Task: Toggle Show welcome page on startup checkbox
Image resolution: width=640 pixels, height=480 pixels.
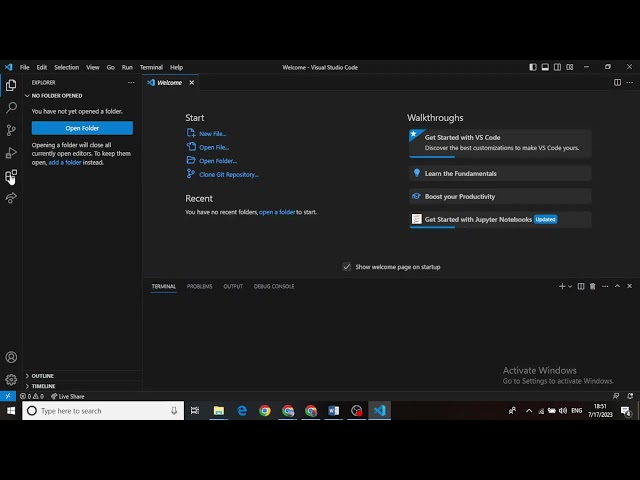Action: 347,267
